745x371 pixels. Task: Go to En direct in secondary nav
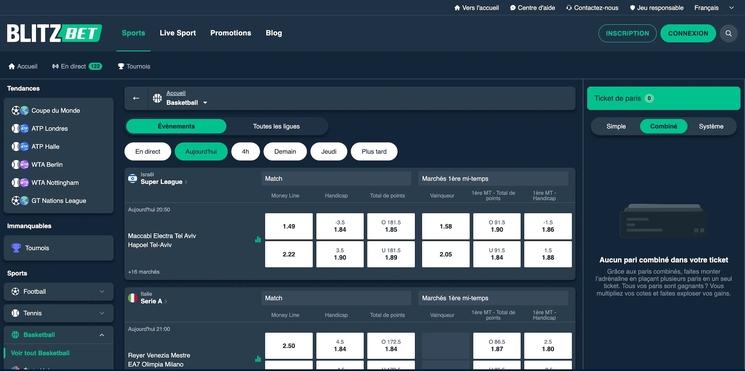pos(77,67)
